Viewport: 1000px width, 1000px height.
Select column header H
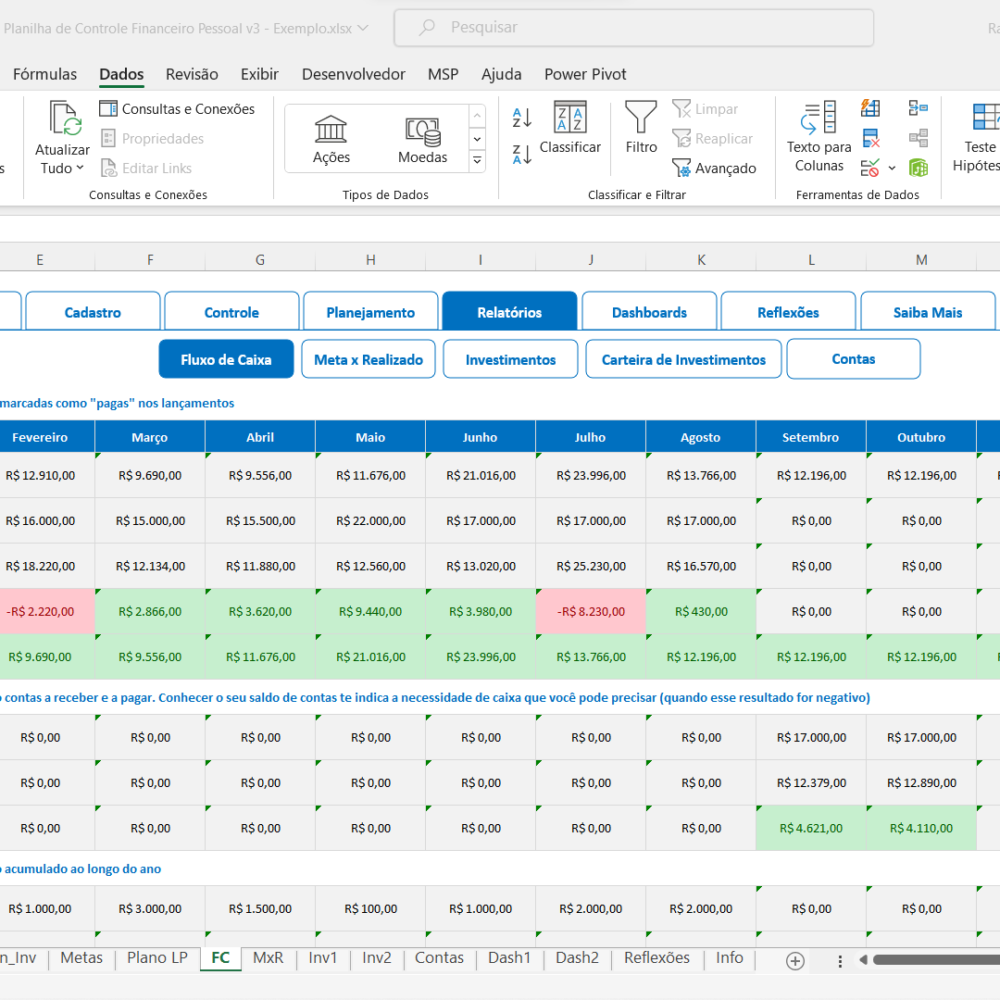pos(370,260)
